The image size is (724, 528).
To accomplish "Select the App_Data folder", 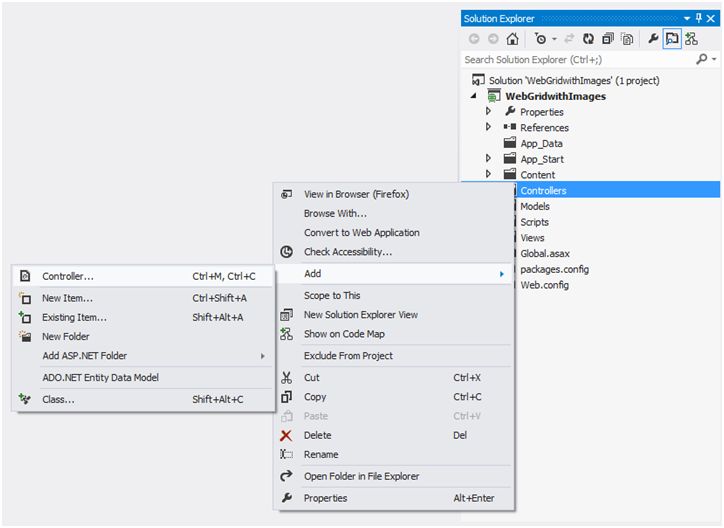I will (x=541, y=144).
